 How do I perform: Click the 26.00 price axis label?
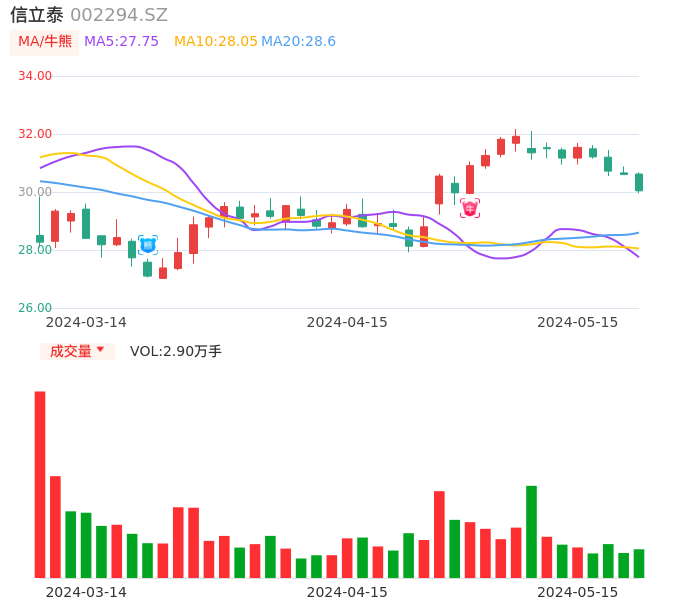click(35, 308)
